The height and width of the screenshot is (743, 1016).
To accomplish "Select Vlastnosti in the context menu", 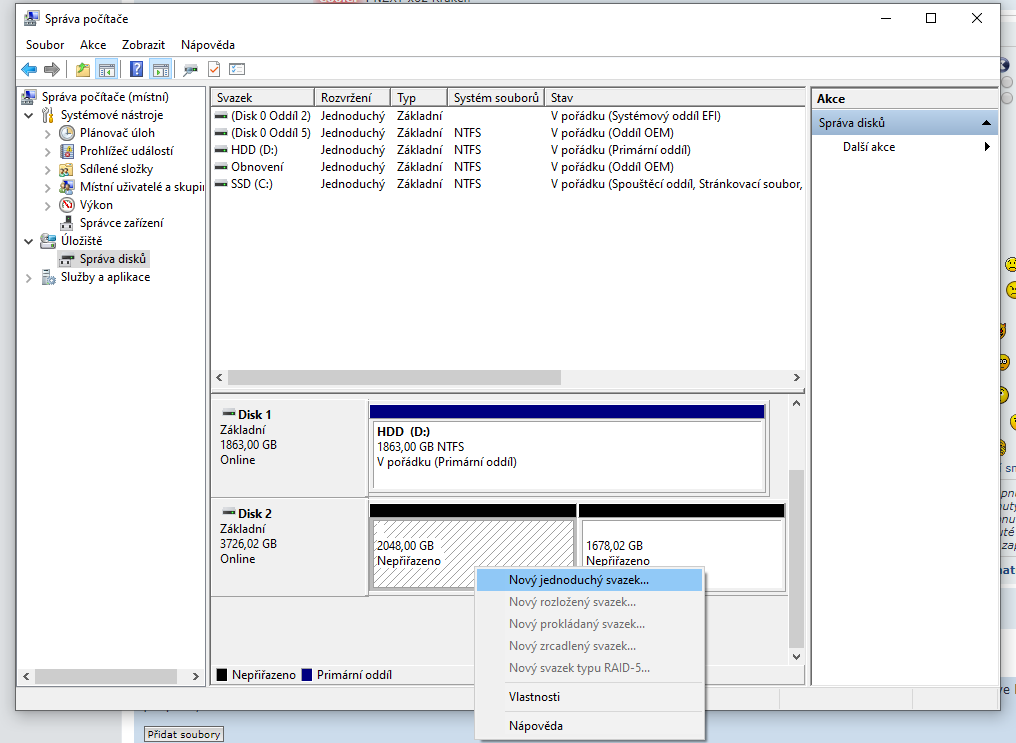I will coord(534,697).
